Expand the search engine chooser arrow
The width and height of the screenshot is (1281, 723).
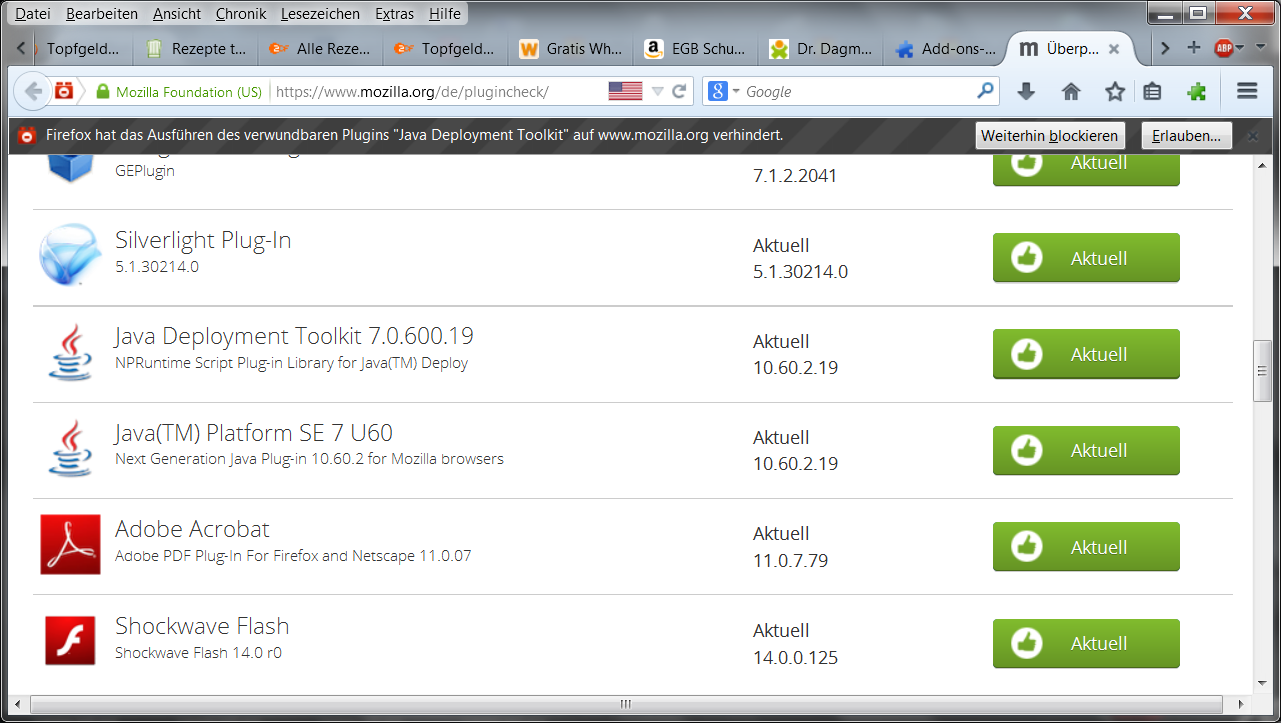736,91
